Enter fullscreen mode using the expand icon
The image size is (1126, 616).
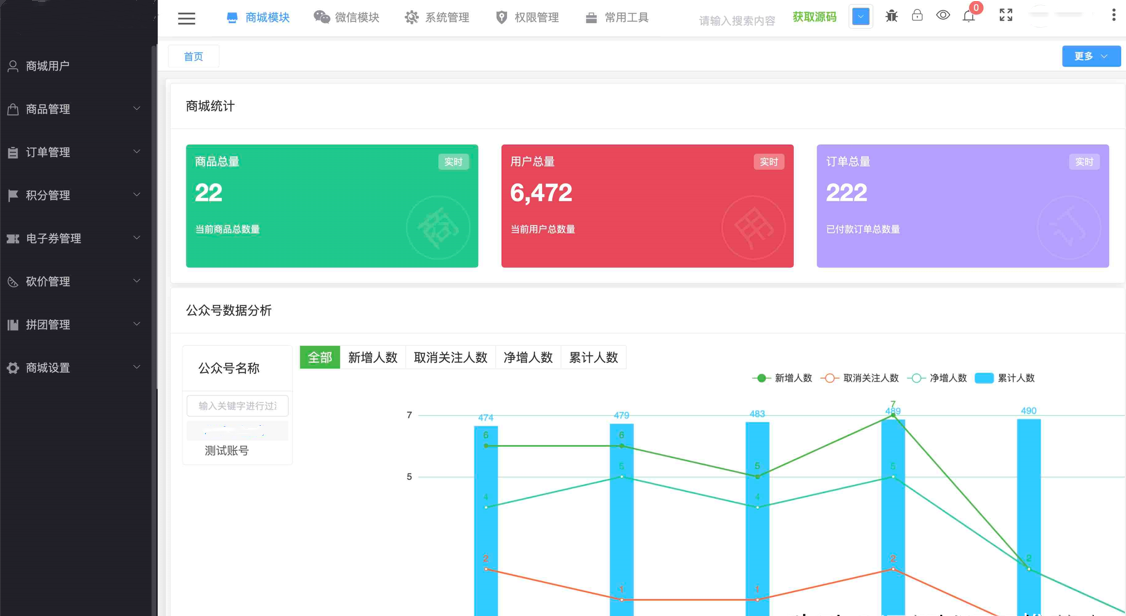(1006, 15)
